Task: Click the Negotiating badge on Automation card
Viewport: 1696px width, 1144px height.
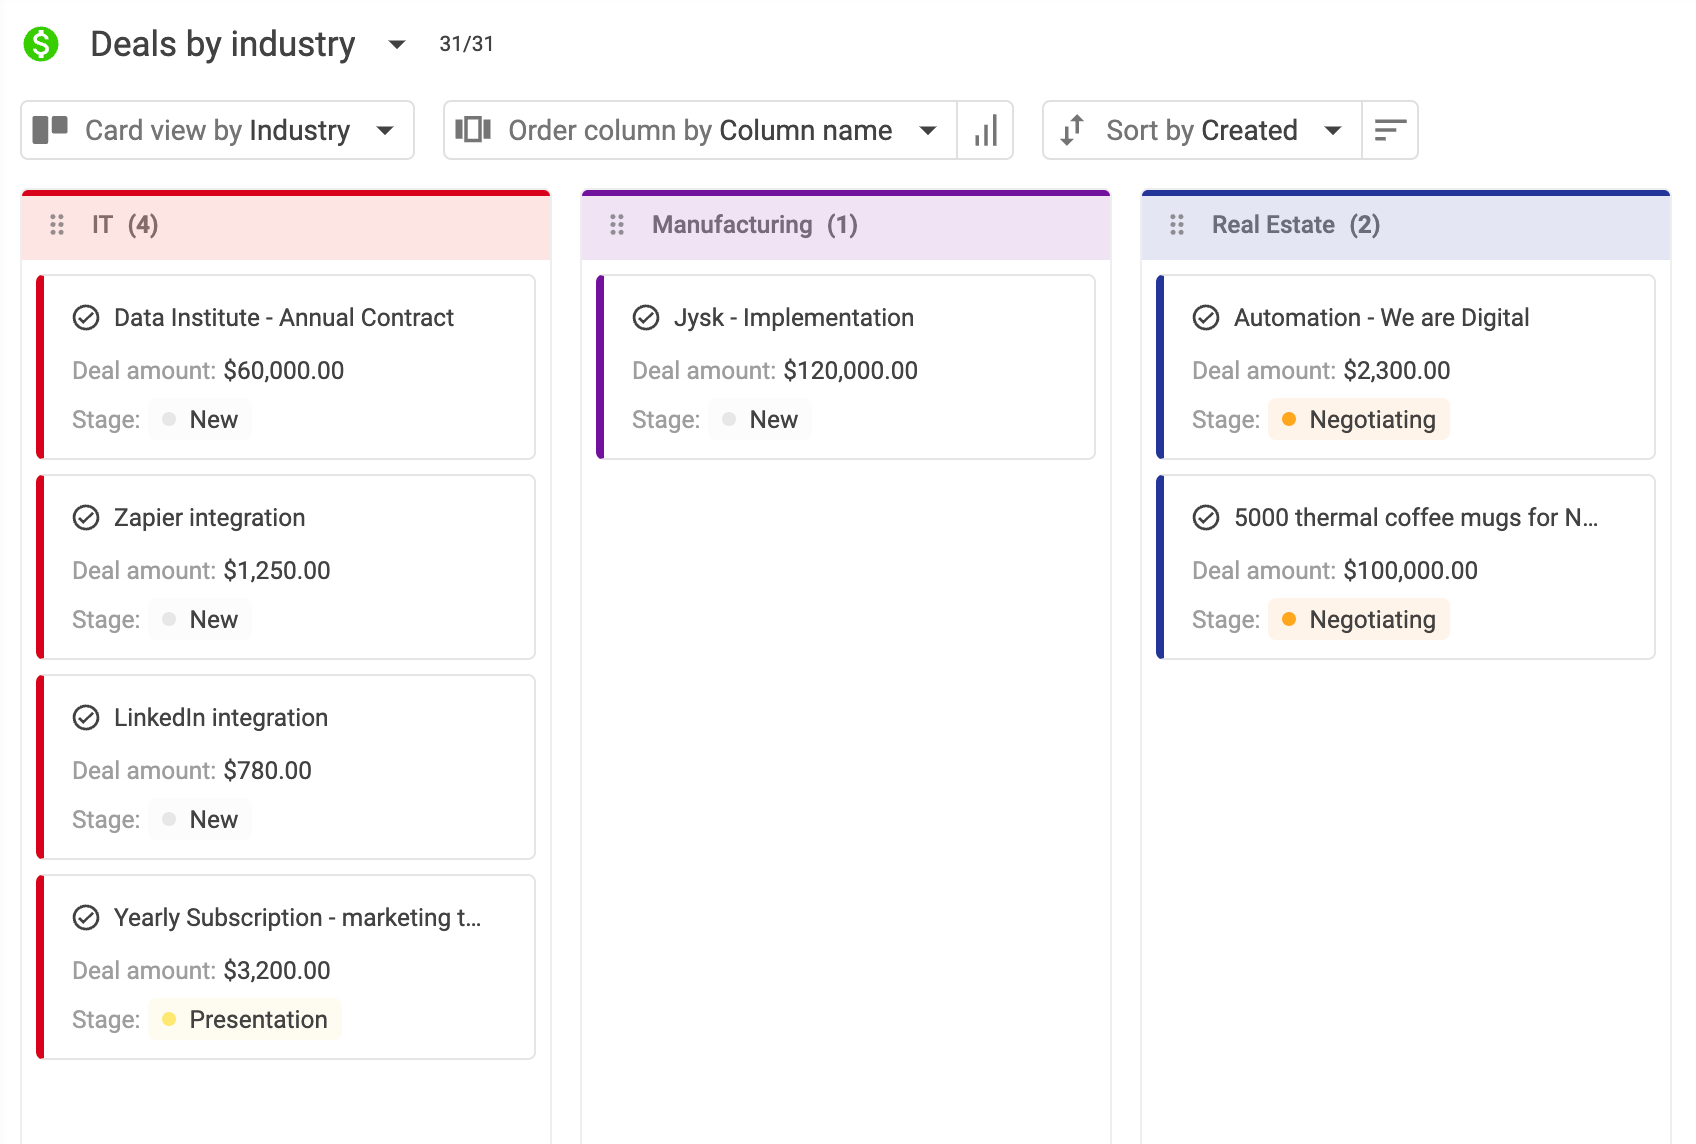Action: coord(1359,420)
